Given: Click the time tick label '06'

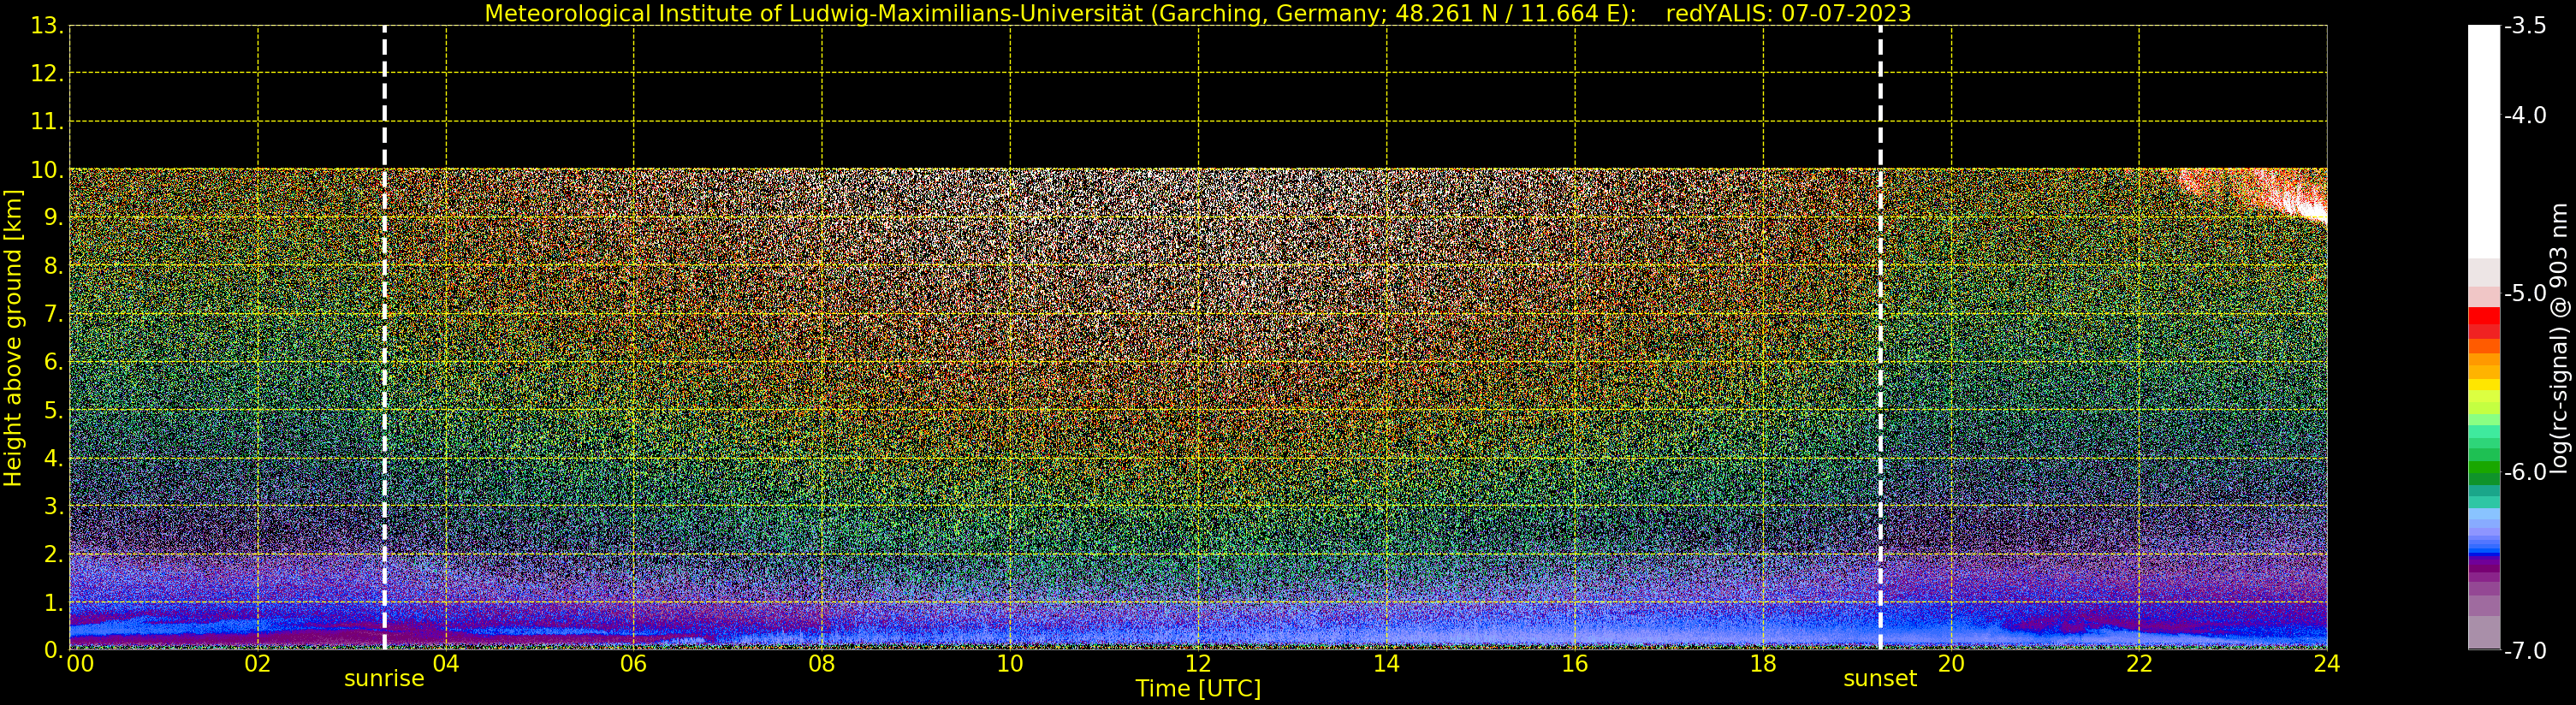Looking at the screenshot, I should 633,663.
